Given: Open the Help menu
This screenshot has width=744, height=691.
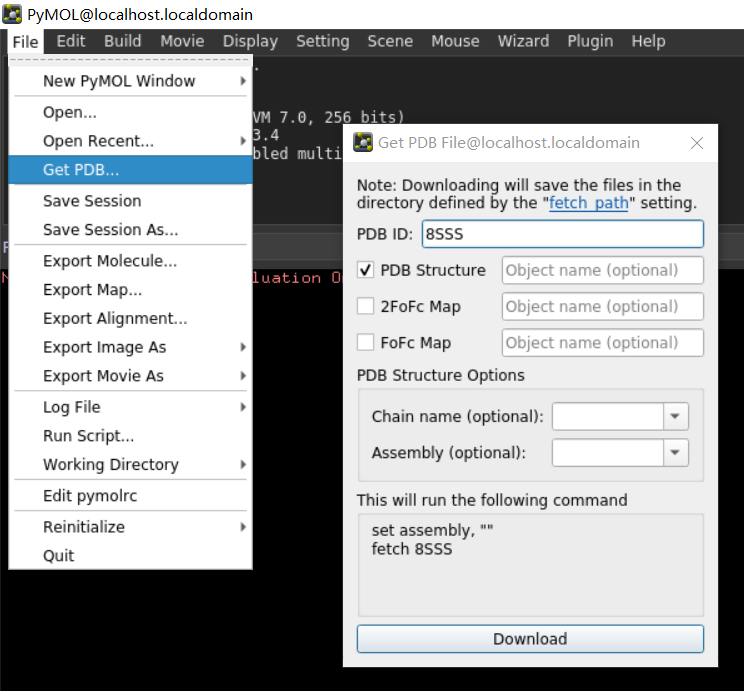Looking at the screenshot, I should 648,41.
